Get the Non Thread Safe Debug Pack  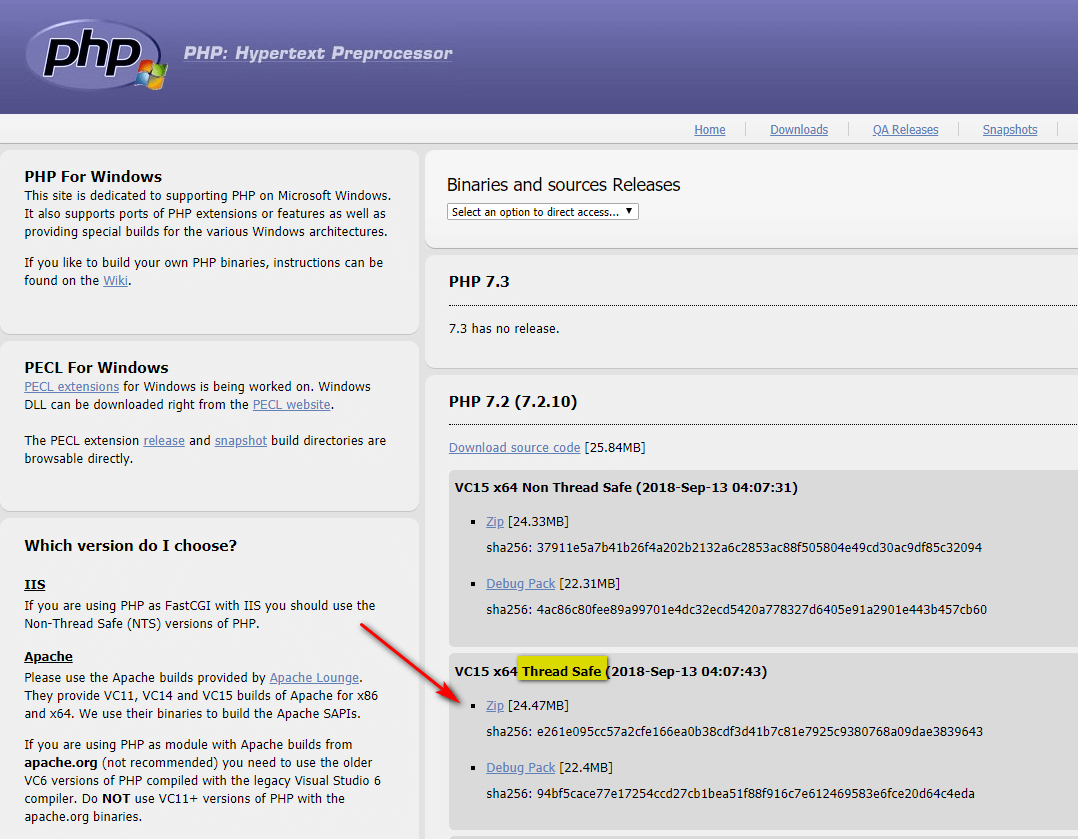click(x=520, y=584)
